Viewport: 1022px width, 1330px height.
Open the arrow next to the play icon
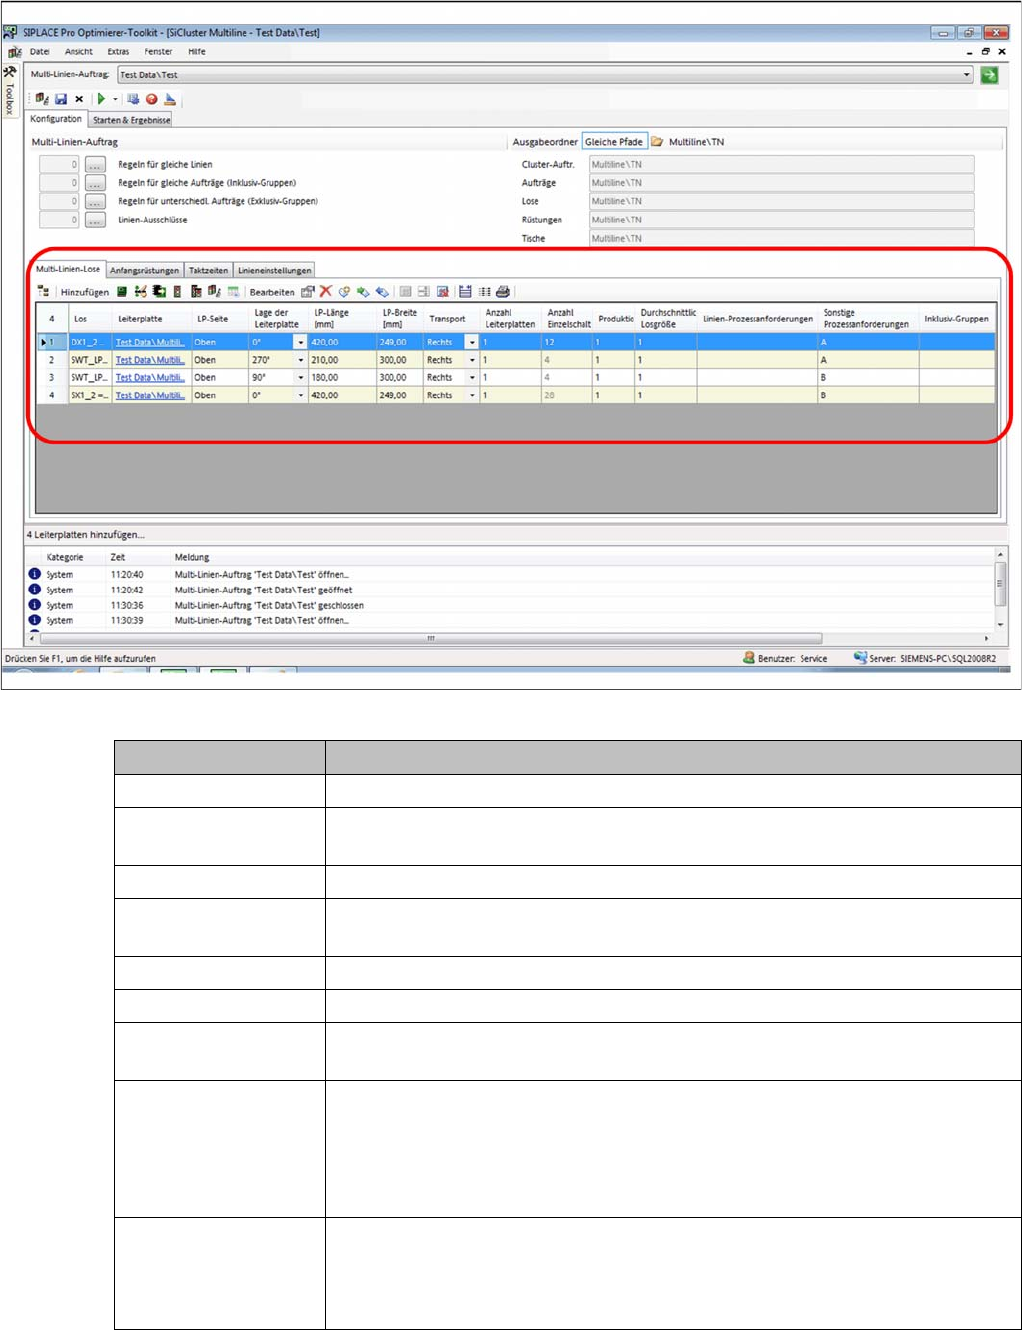point(115,99)
